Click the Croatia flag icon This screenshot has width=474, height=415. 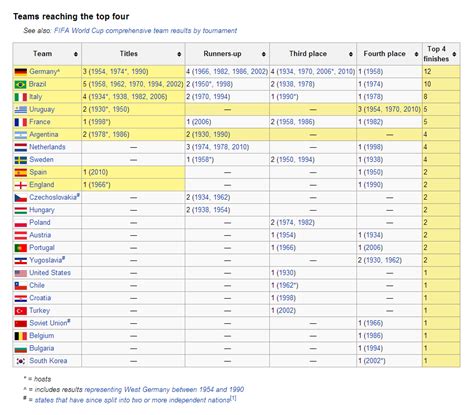coord(21,298)
